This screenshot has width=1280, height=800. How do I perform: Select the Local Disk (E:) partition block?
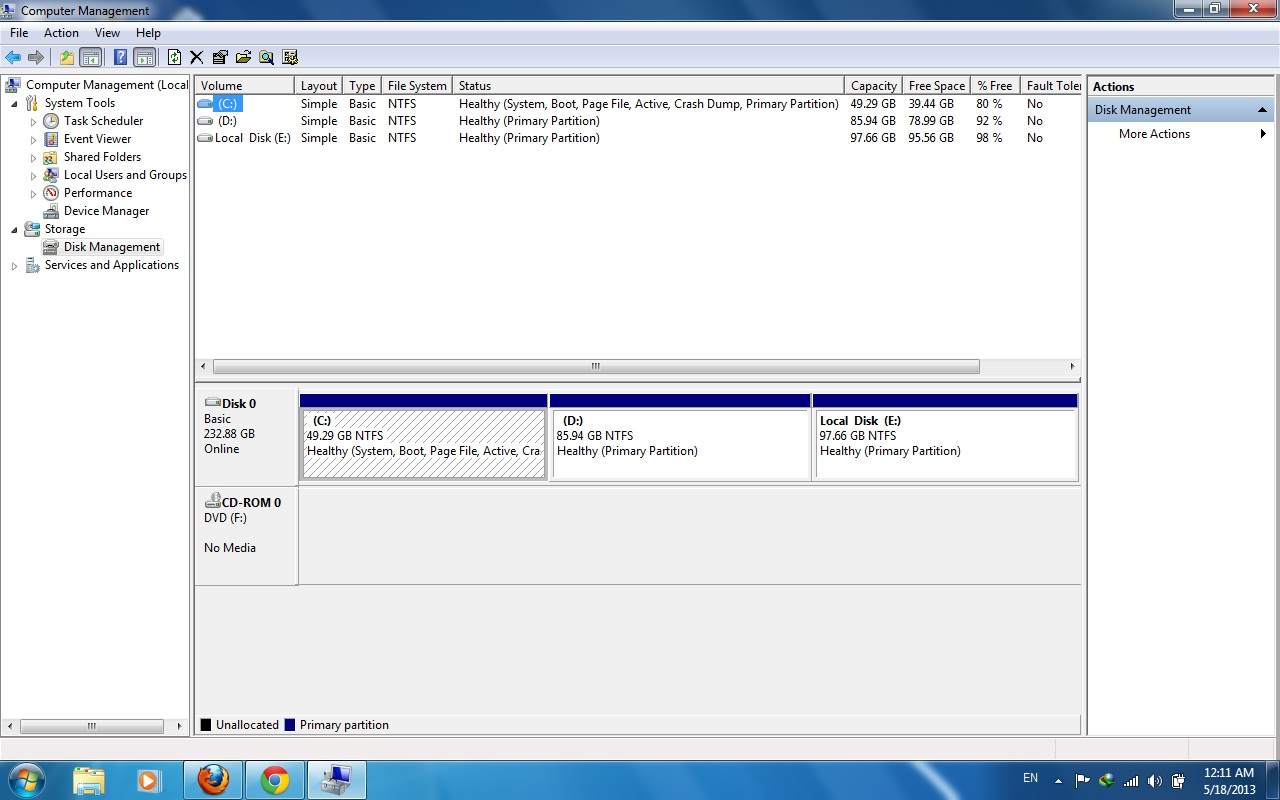tap(946, 437)
